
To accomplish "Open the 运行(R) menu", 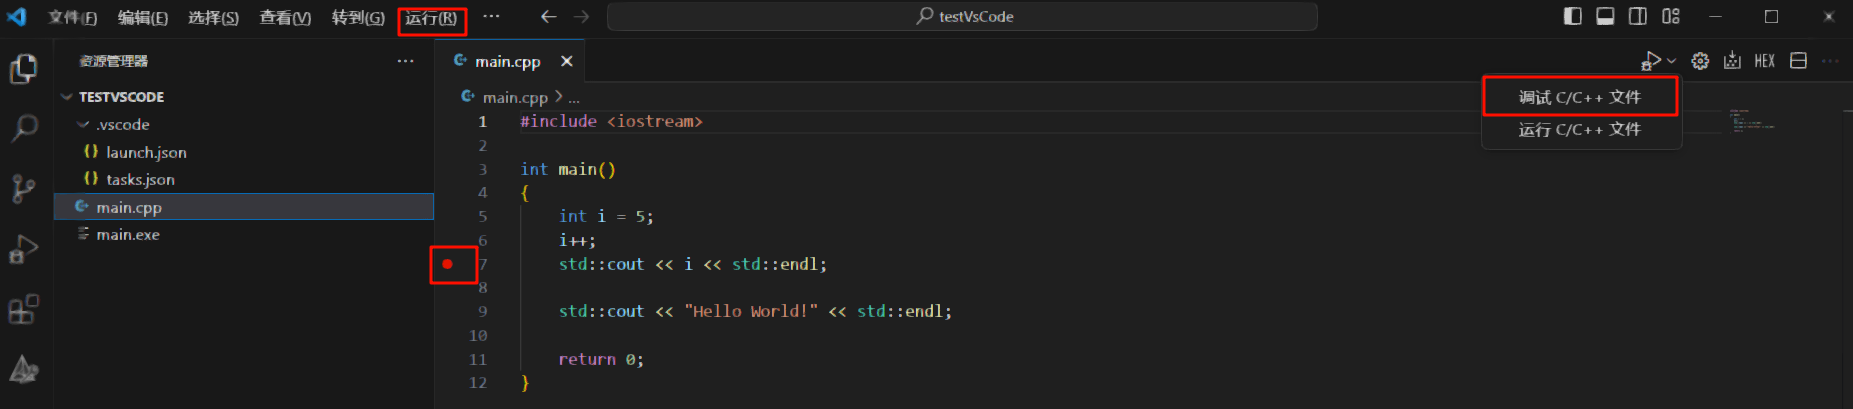I will [431, 18].
